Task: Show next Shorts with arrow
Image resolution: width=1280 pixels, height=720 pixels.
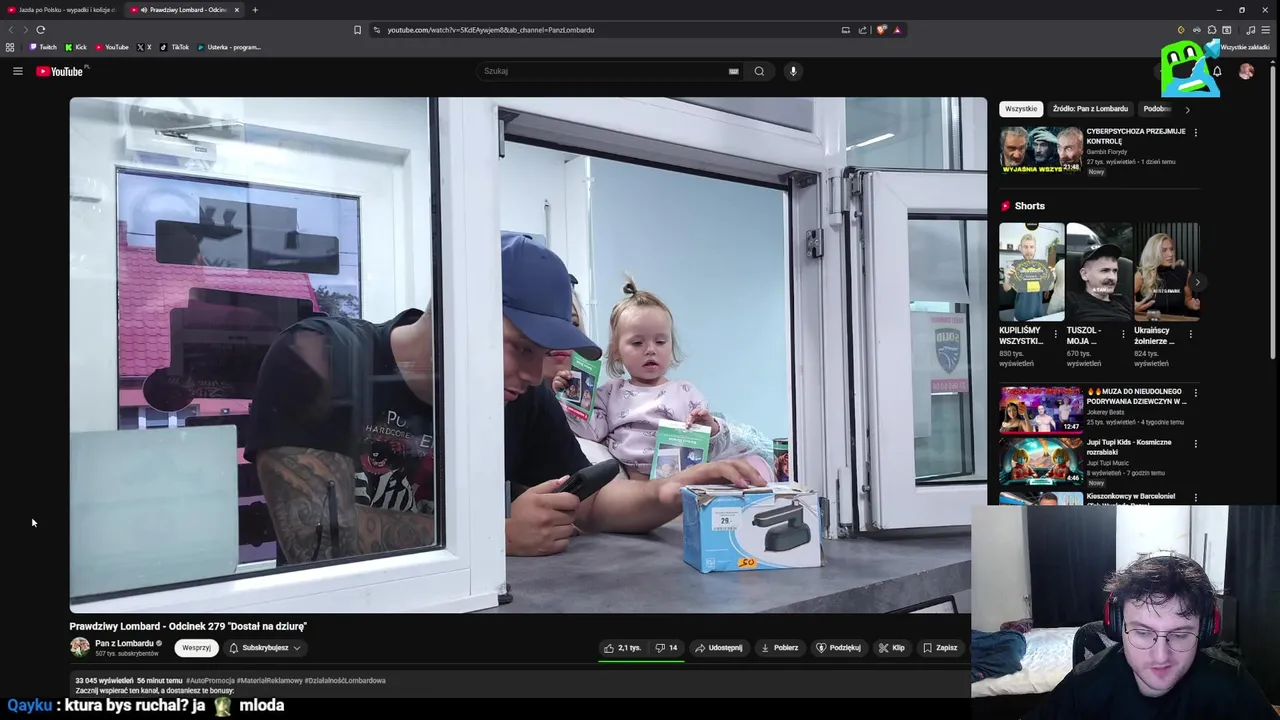Action: [x=1197, y=282]
